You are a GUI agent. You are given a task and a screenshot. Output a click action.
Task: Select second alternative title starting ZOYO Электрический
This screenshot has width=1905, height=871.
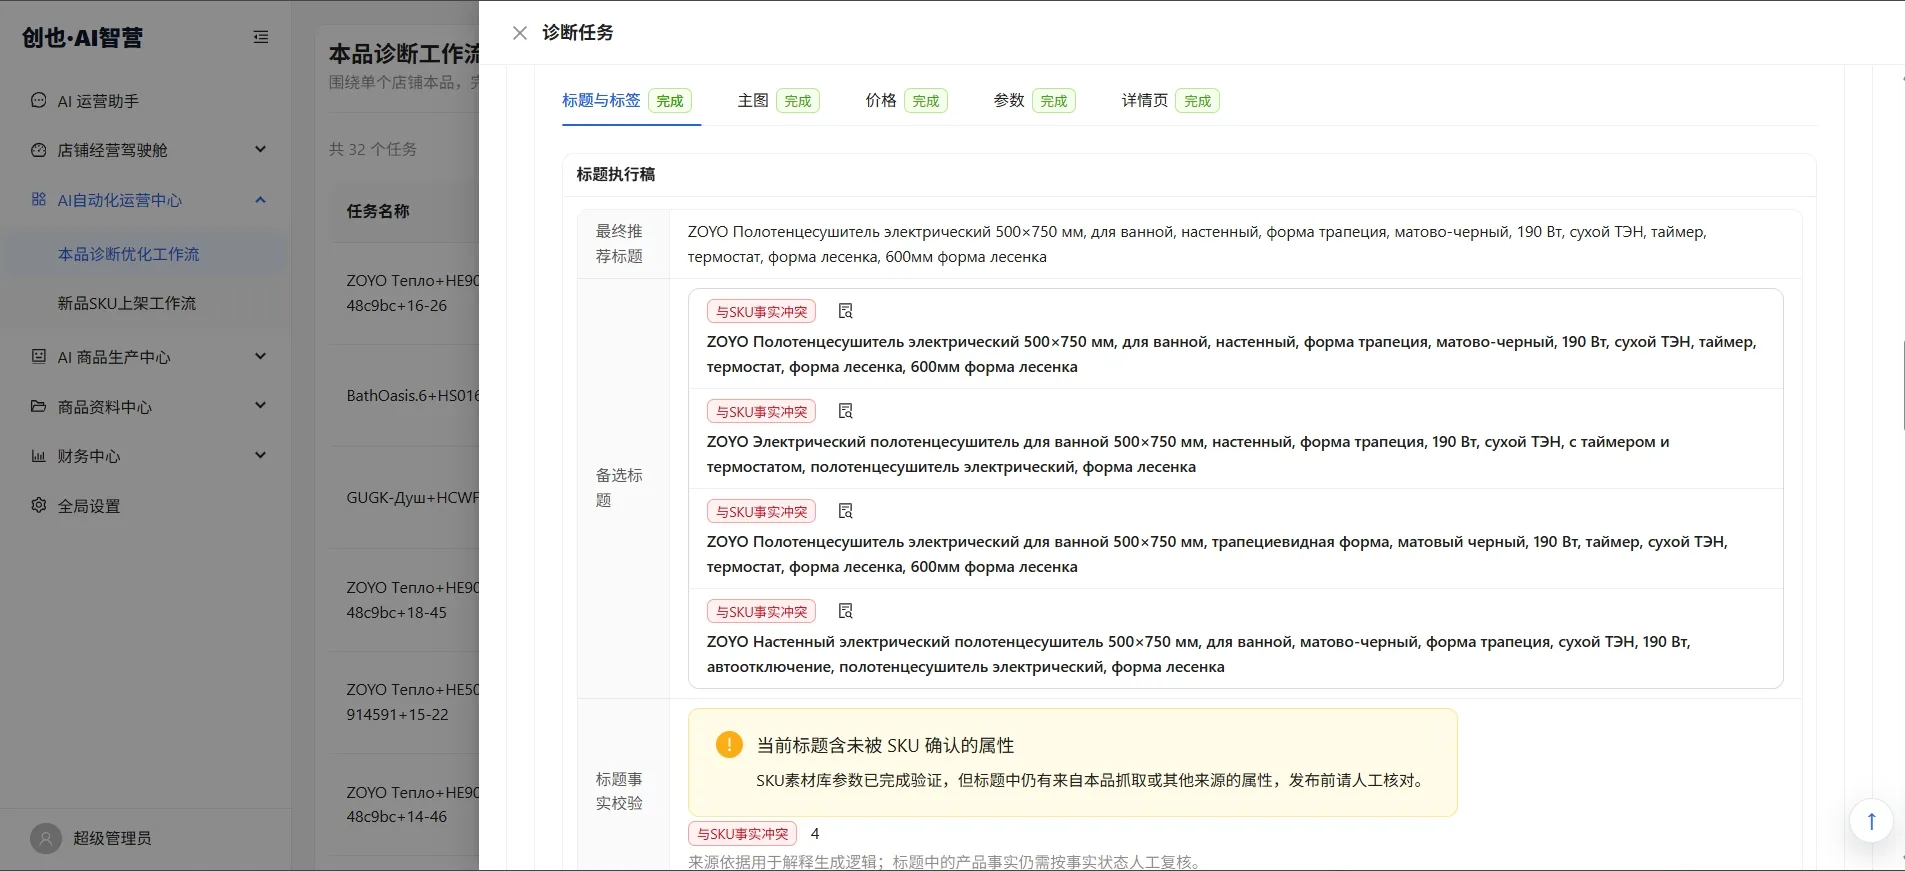point(1188,454)
